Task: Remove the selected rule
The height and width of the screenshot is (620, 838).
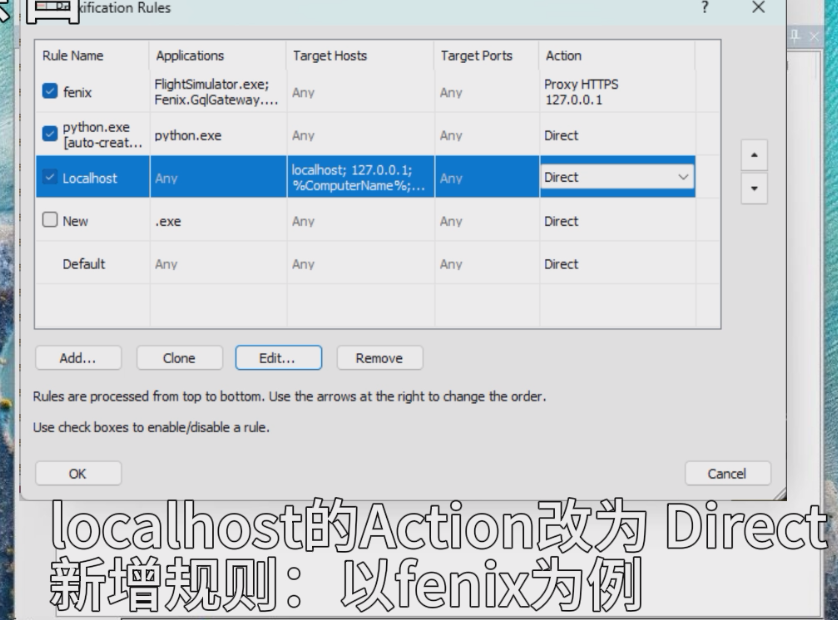Action: pos(379,358)
